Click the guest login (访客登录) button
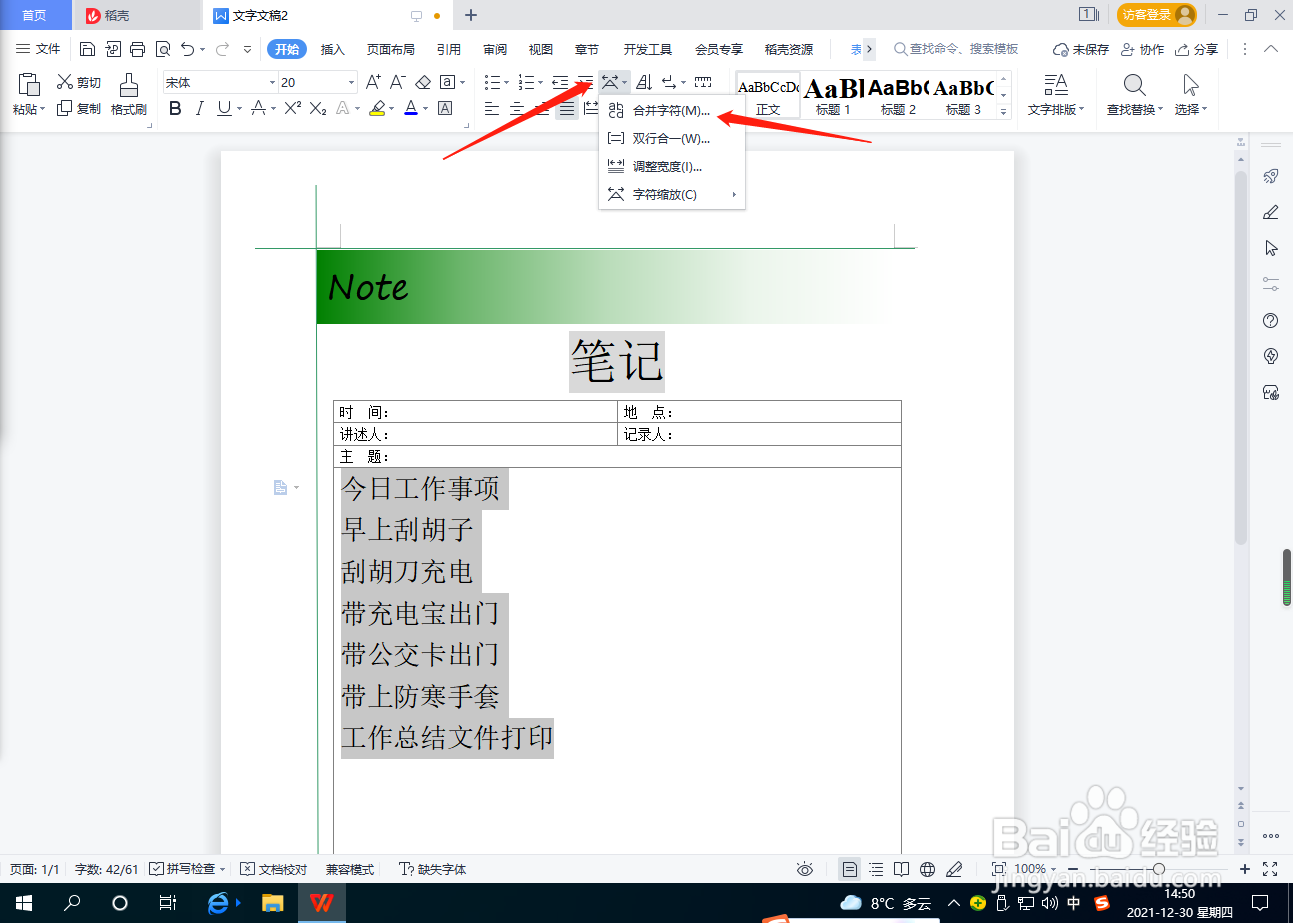 (1157, 15)
